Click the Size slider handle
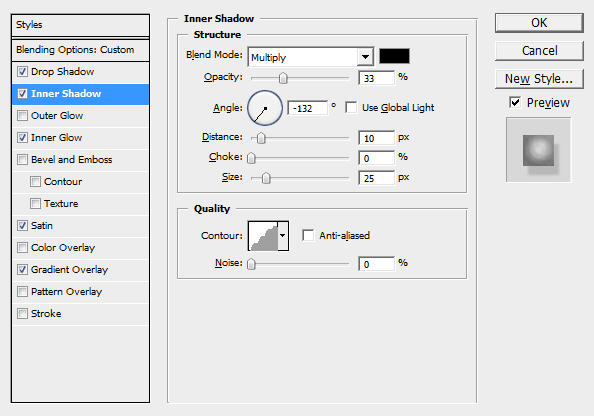Screen dimensions: 594x416 tap(266, 178)
